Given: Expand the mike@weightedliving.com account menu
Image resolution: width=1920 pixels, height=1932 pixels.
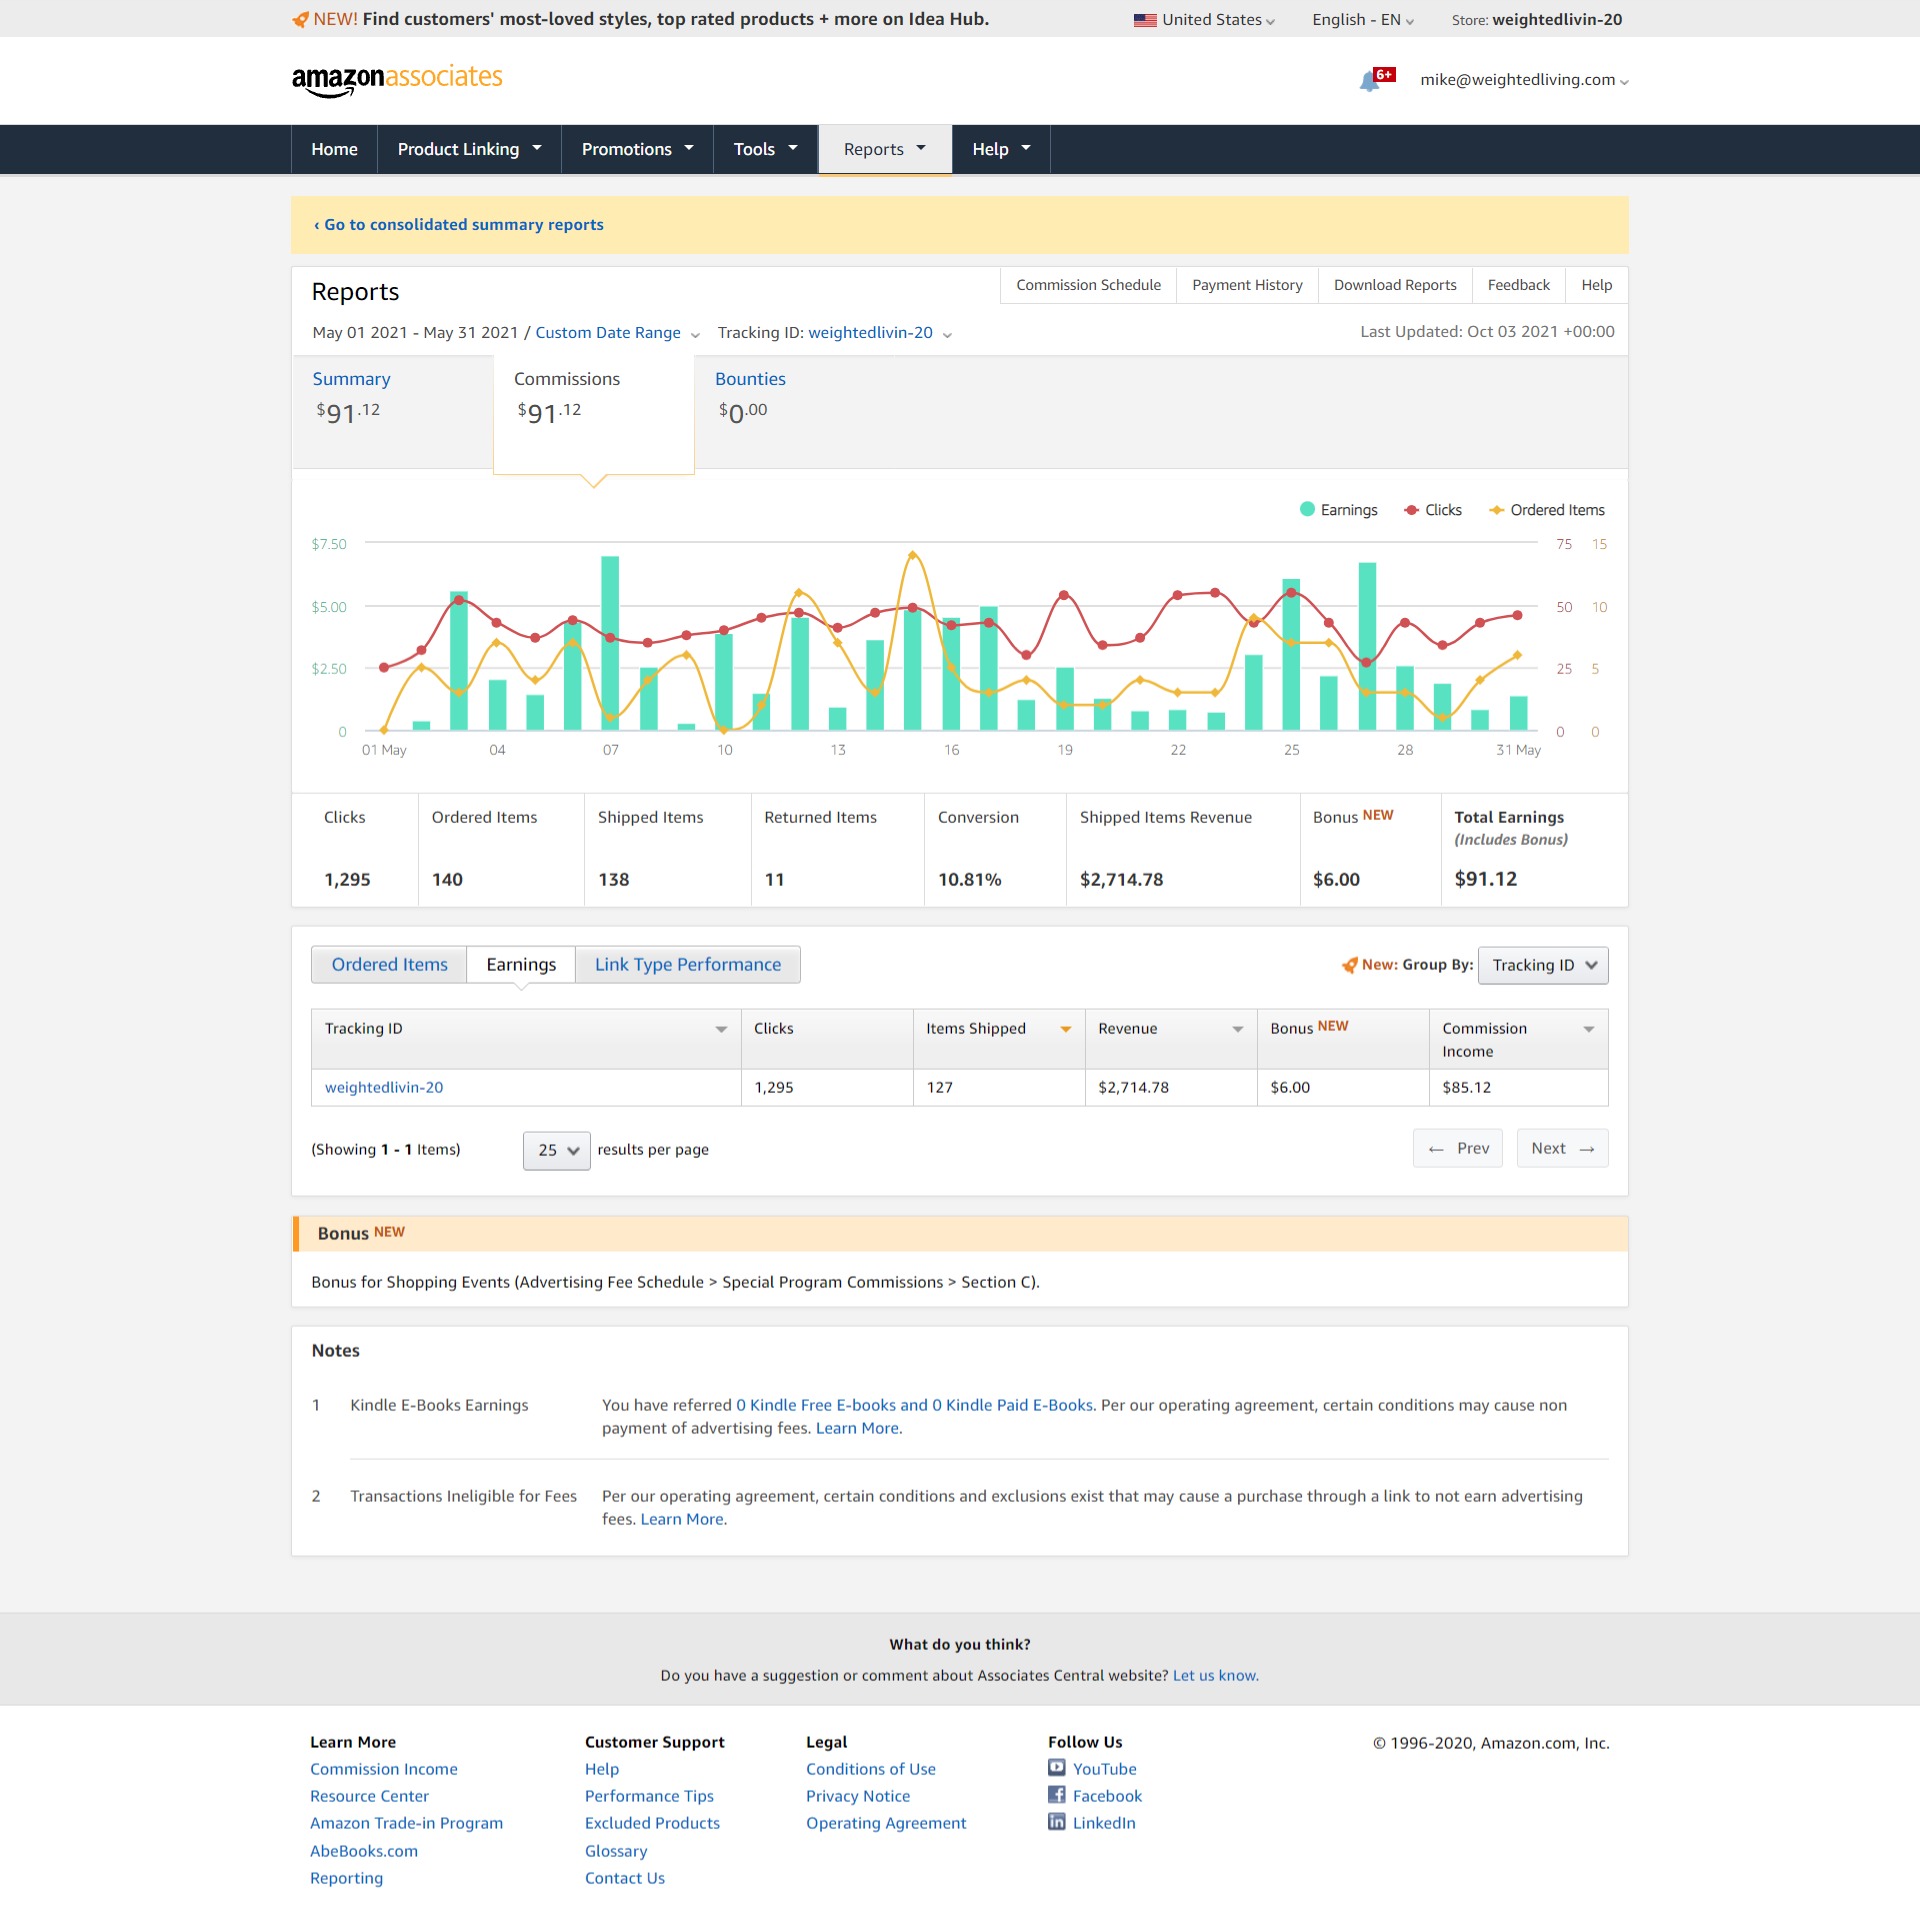Looking at the screenshot, I should click(x=1524, y=80).
